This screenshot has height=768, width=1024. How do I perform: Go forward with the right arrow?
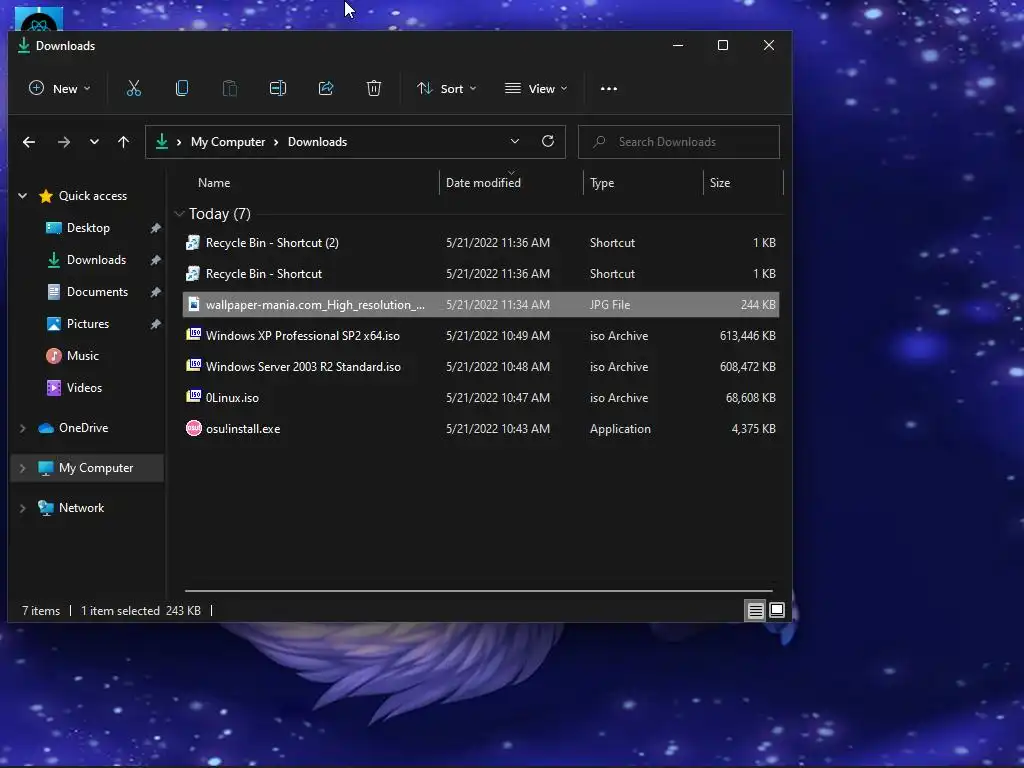[x=63, y=142]
